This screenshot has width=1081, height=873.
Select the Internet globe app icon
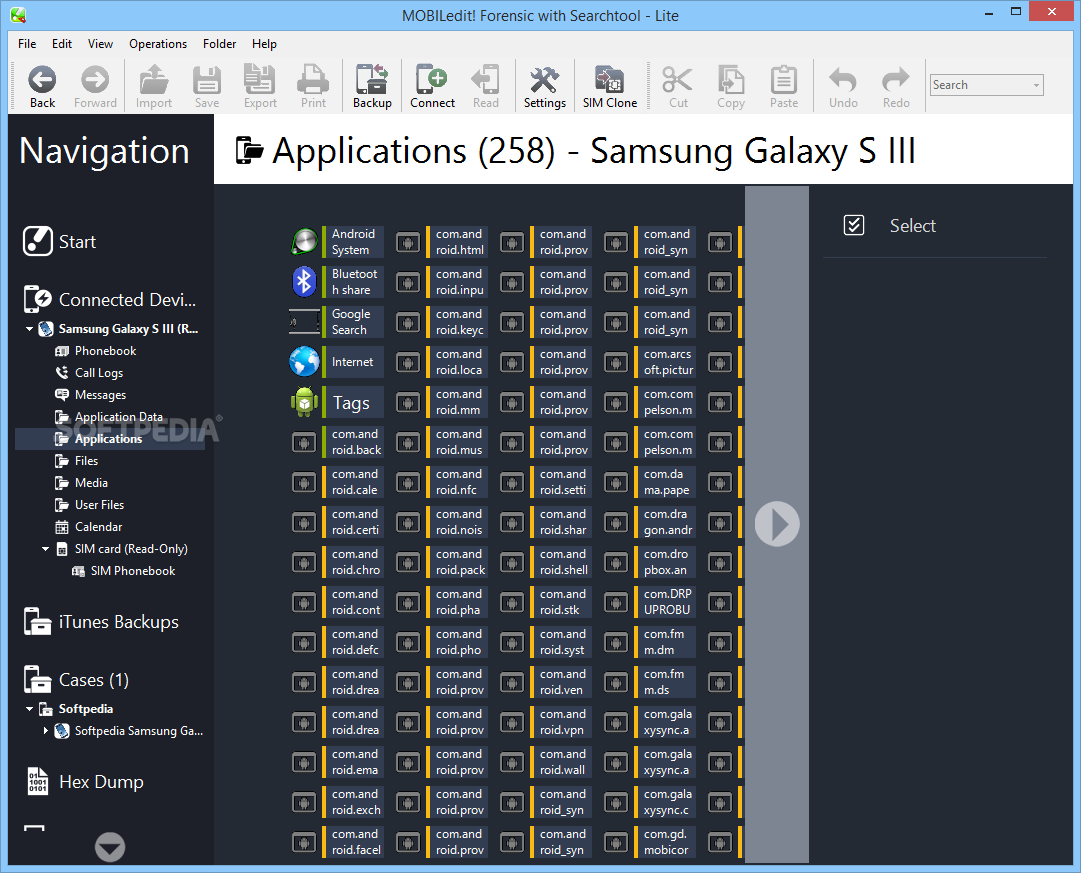[304, 361]
